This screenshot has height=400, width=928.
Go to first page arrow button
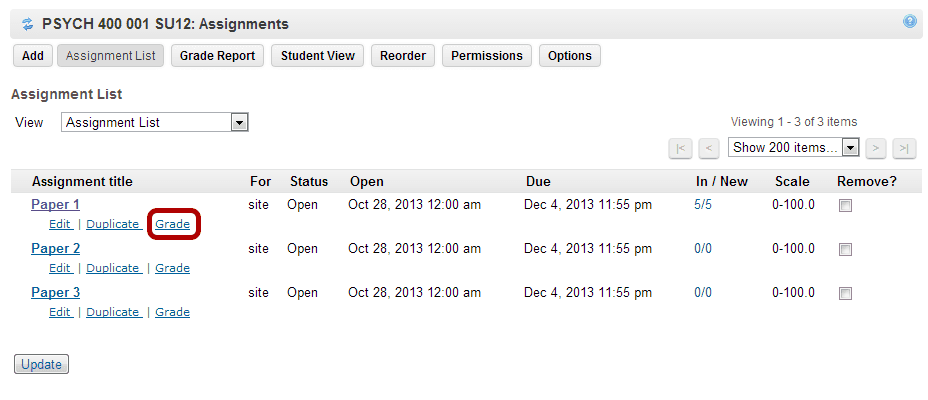pyautogui.click(x=680, y=148)
